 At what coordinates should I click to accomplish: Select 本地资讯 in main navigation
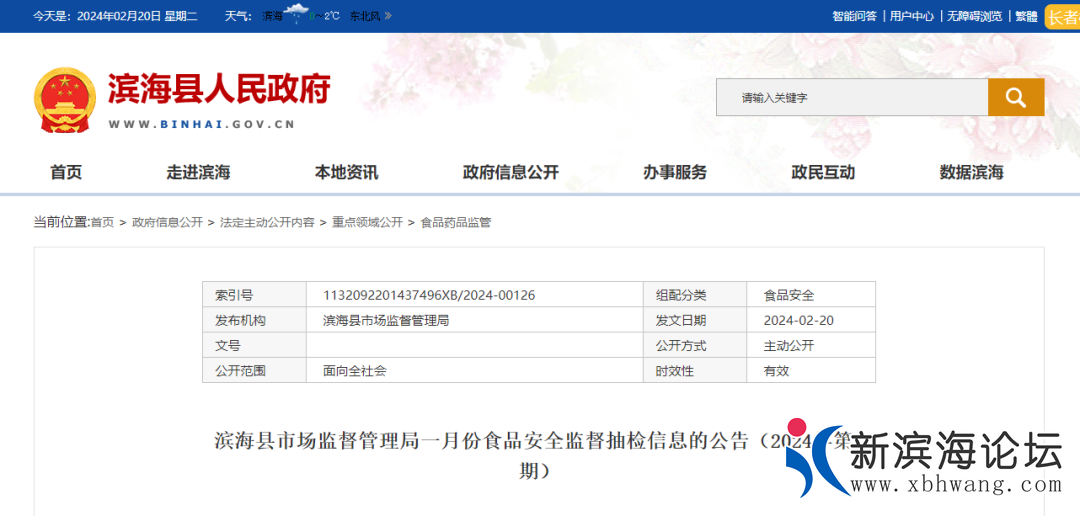tap(346, 172)
